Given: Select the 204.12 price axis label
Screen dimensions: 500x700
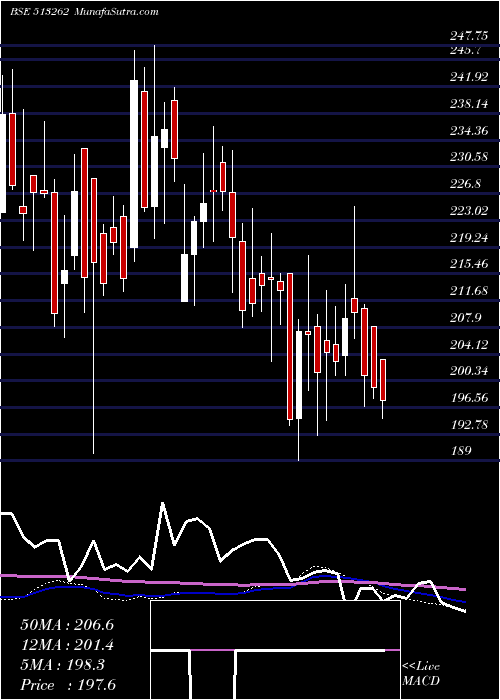Looking at the screenshot, I should click(x=469, y=344).
